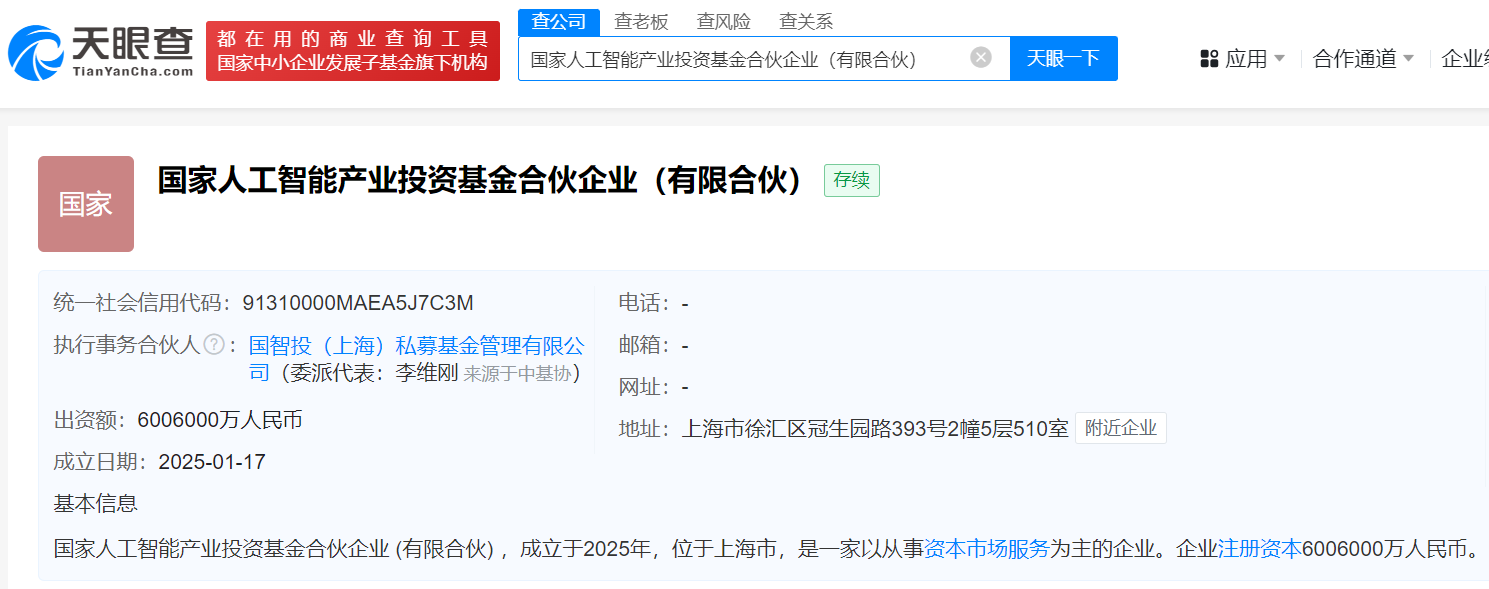
Task: Expand the 合作通道 dropdown menu
Action: tap(1363, 59)
